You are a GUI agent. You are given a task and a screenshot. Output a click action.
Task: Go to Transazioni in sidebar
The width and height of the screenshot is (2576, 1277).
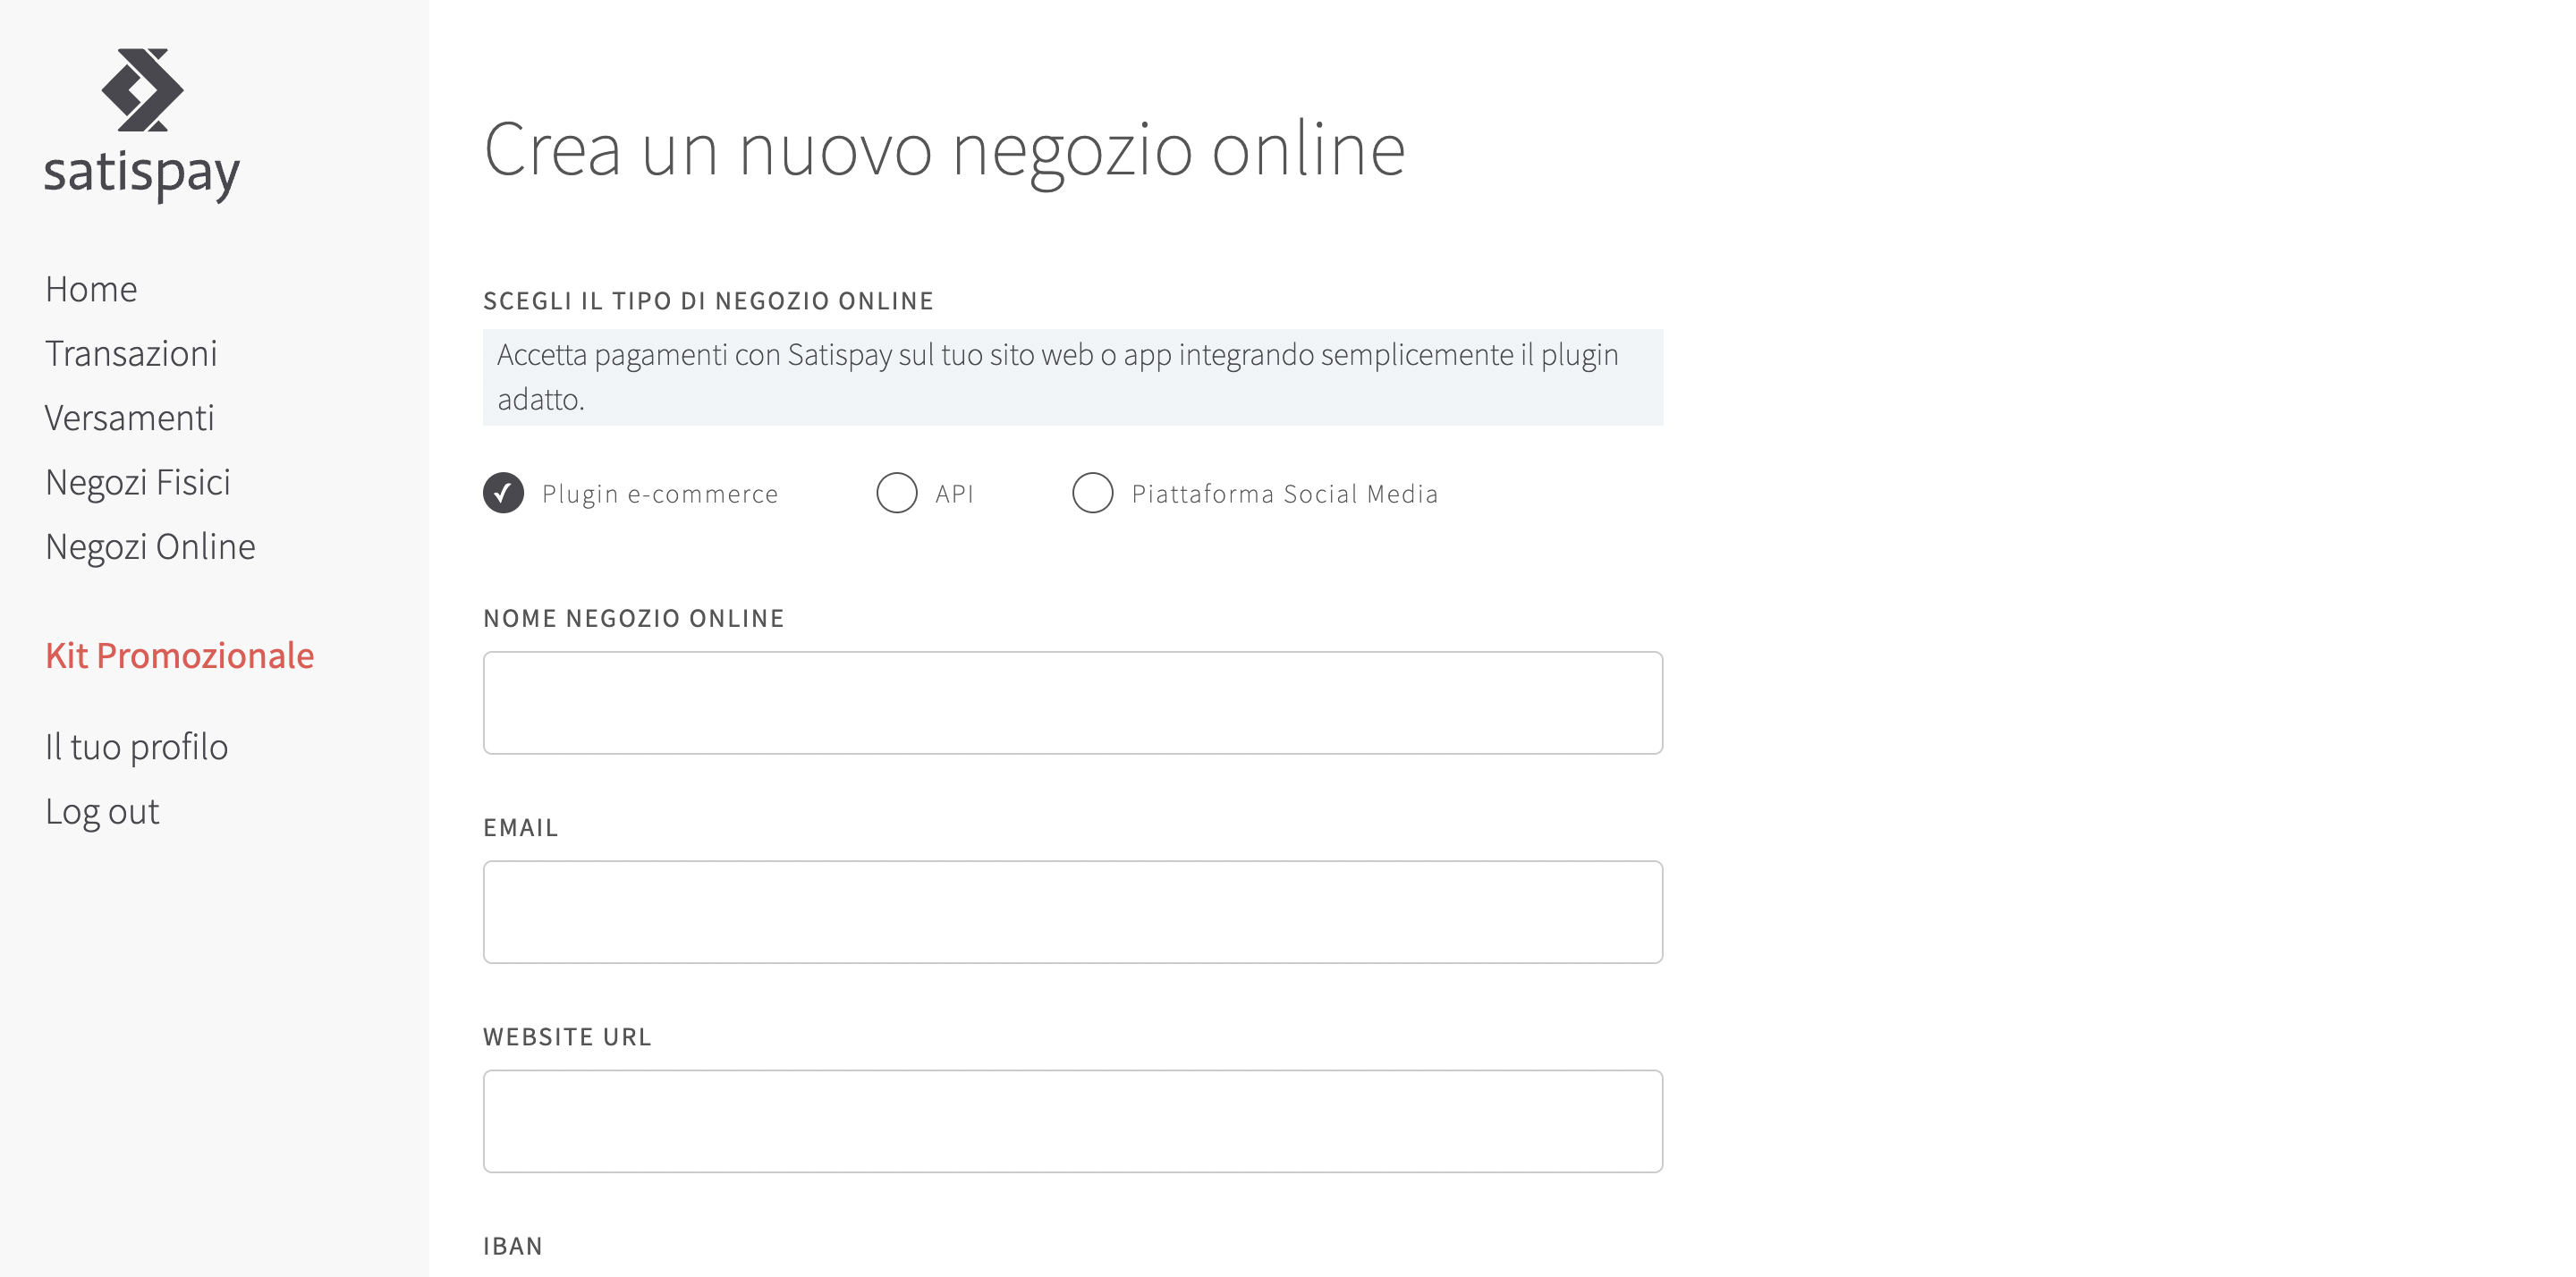131,354
